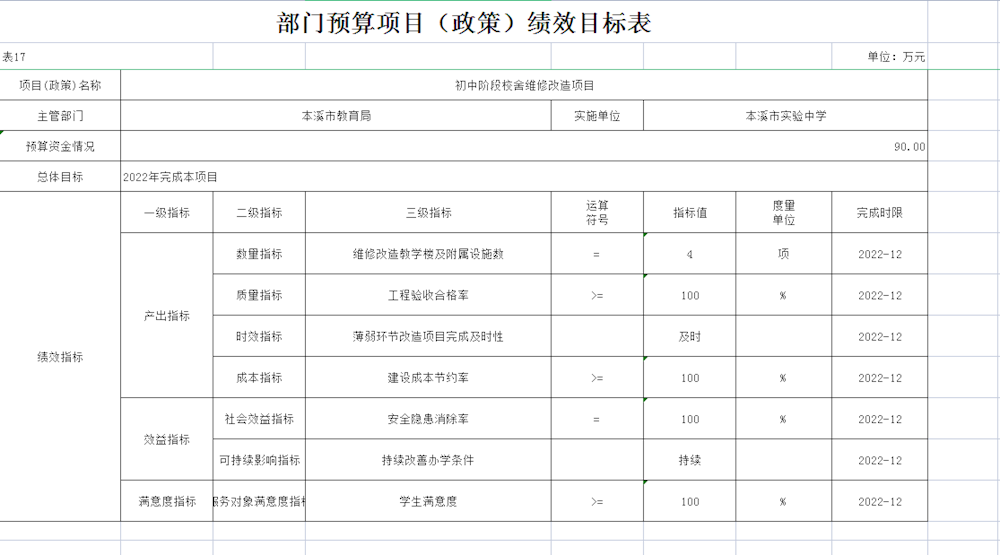Select the operator = in 安全隐患消除率 row

(597, 418)
